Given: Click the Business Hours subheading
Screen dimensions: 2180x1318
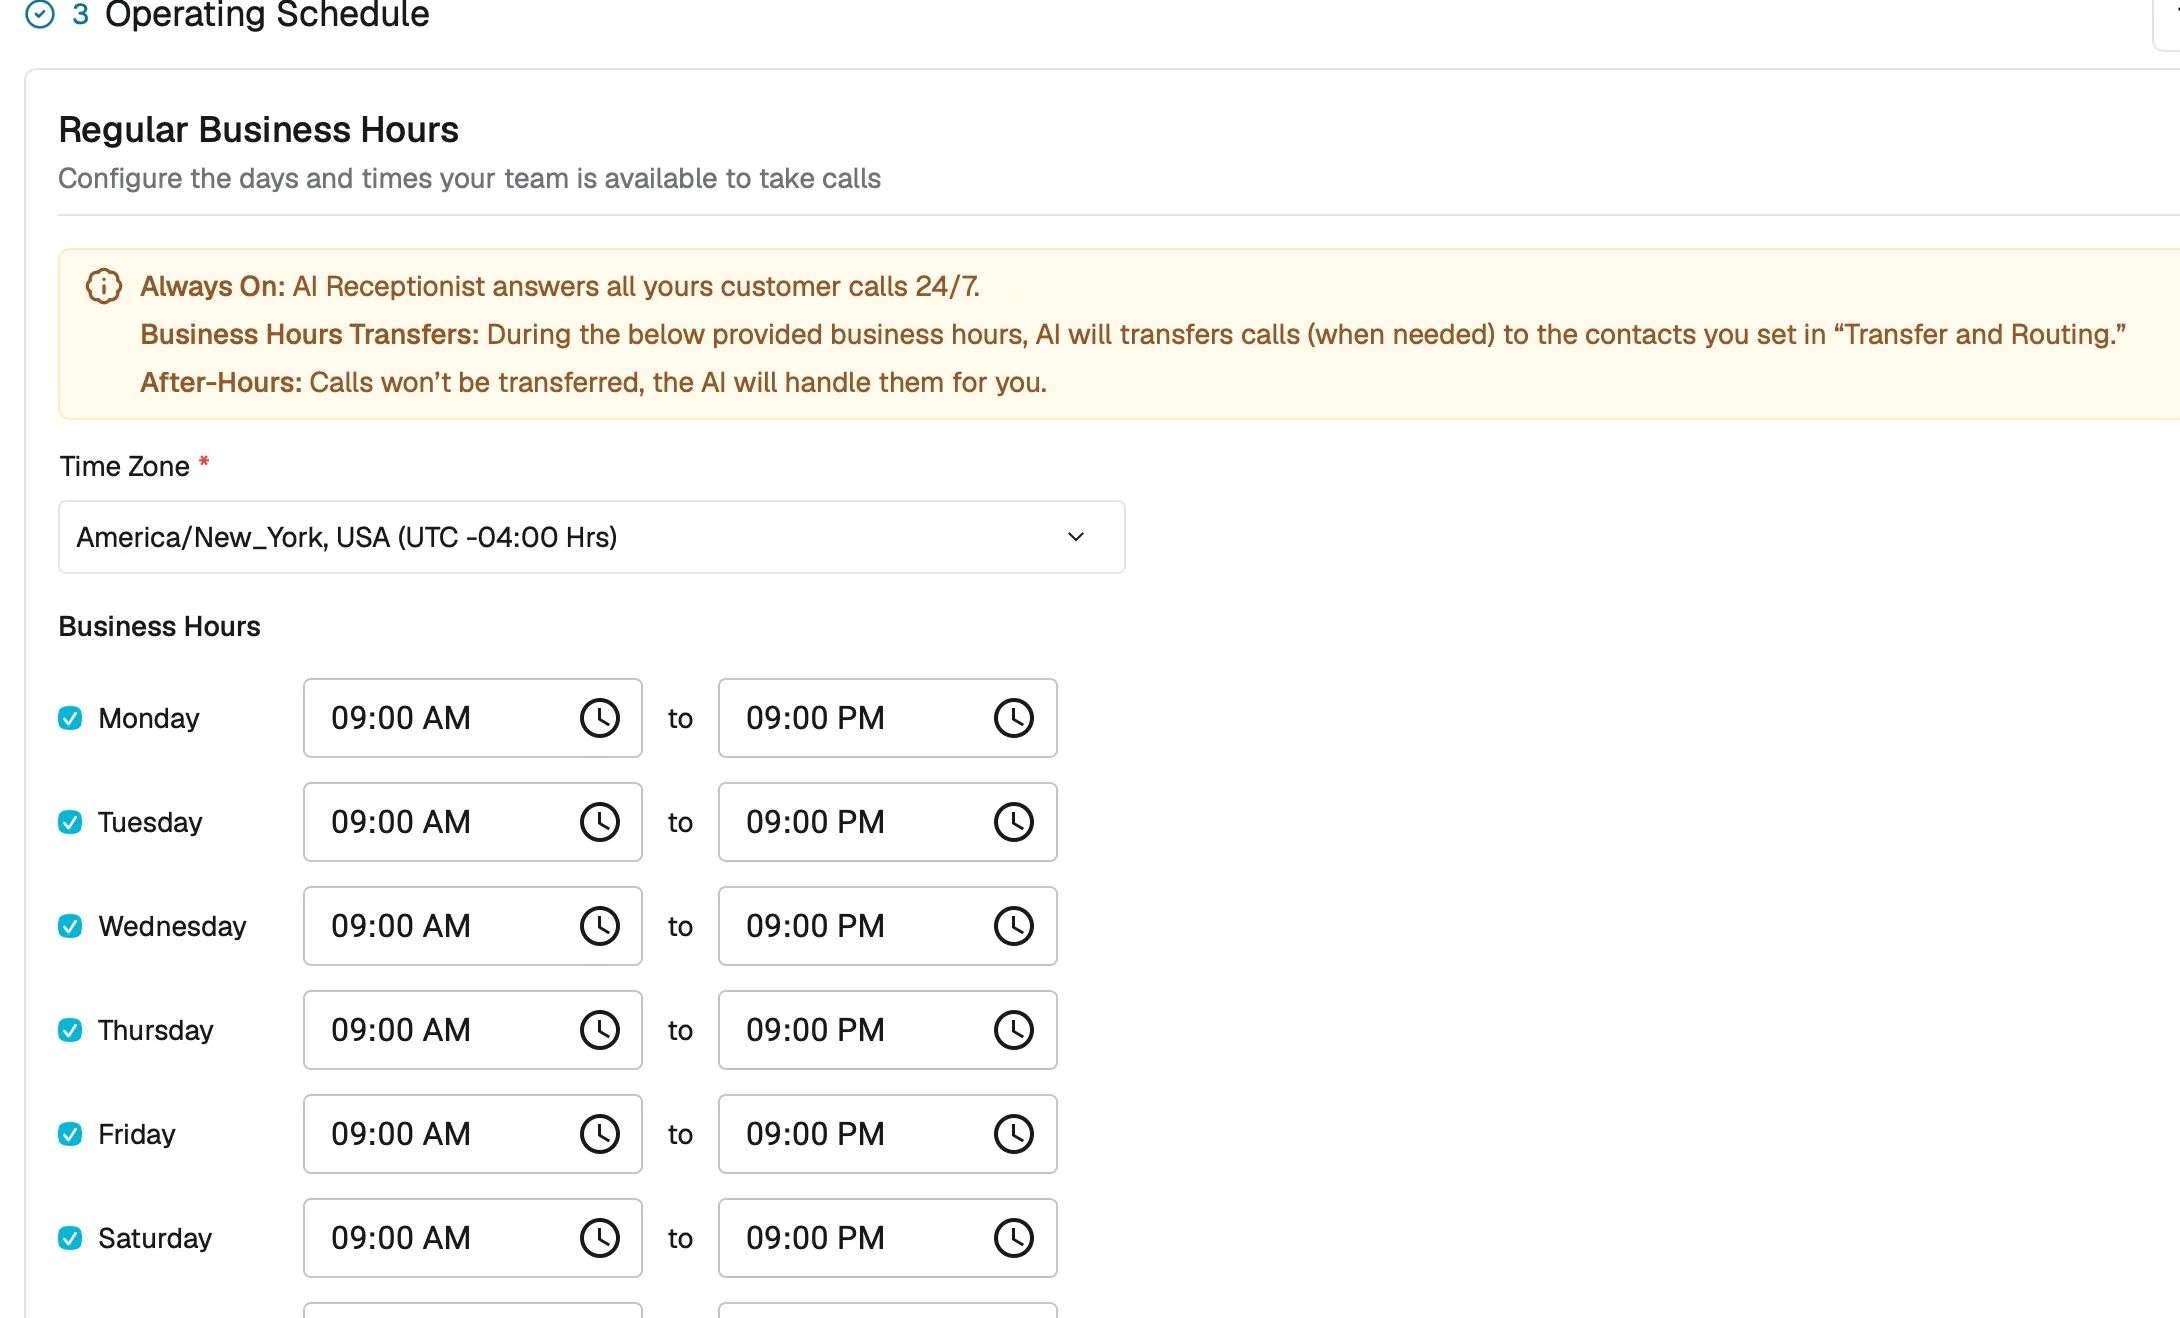Looking at the screenshot, I should (159, 626).
